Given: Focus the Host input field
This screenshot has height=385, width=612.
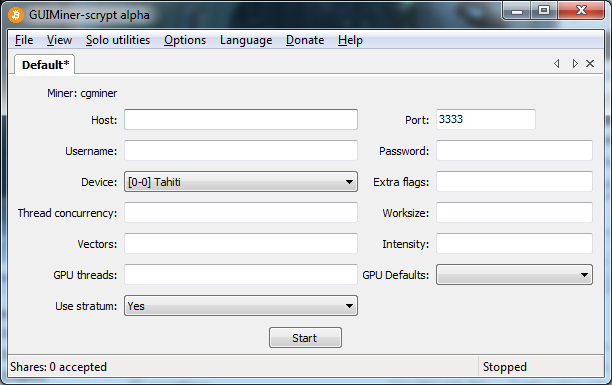Looking at the screenshot, I should tap(241, 119).
